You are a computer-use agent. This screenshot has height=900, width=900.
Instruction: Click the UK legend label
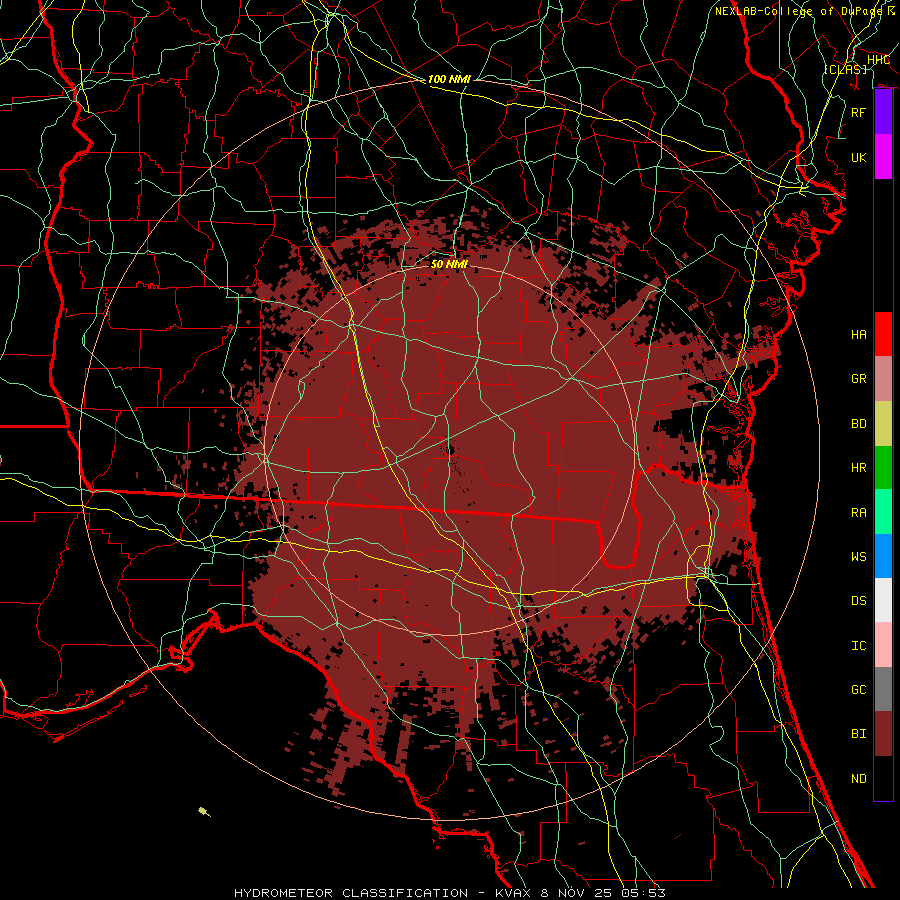point(858,157)
